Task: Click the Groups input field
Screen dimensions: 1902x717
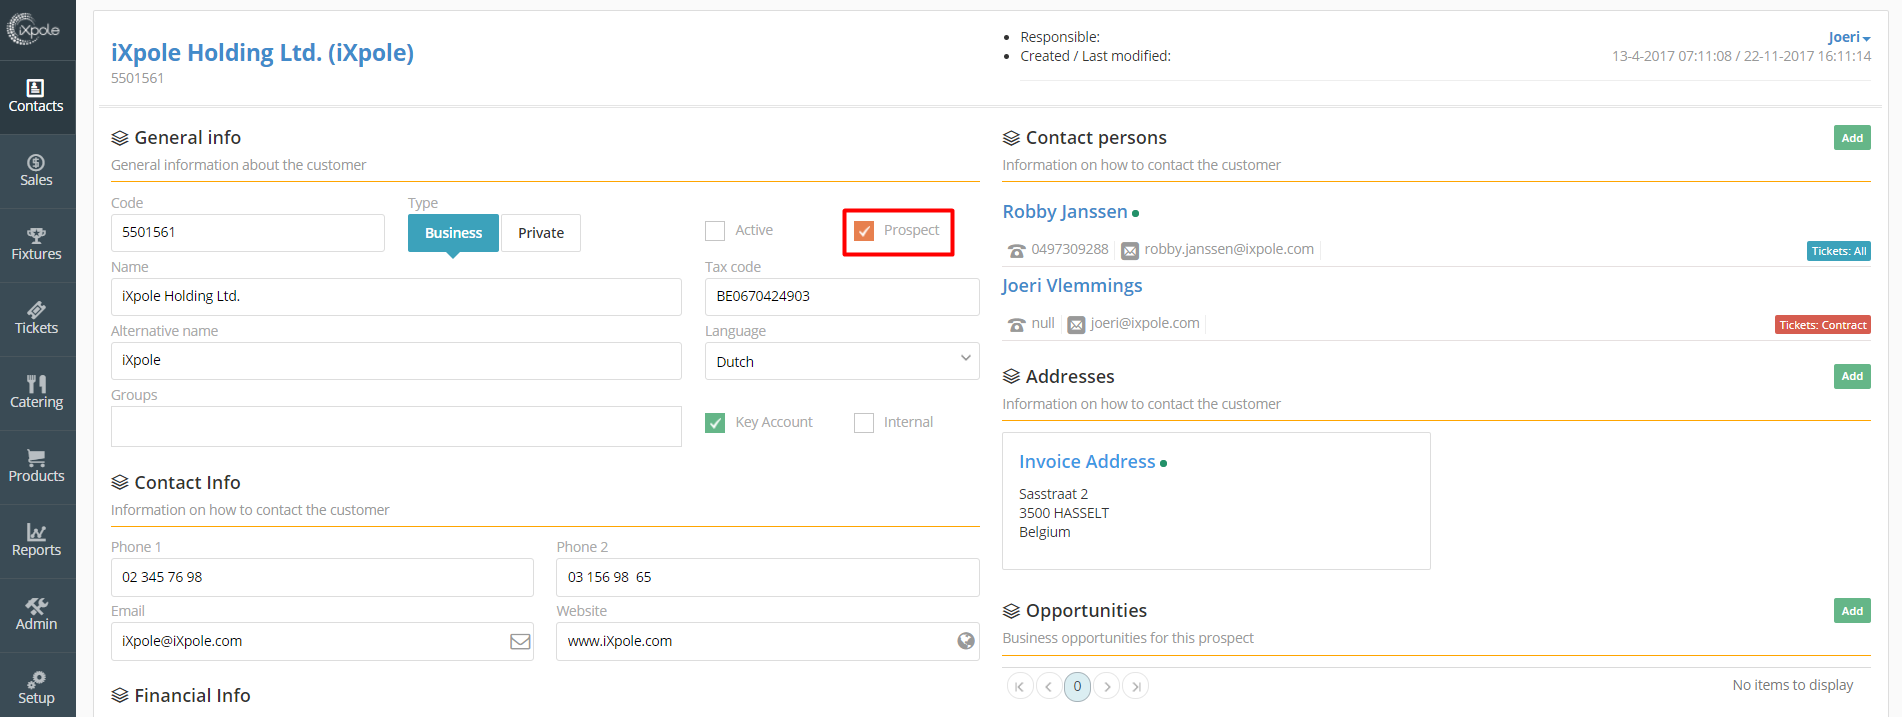Action: click(396, 426)
